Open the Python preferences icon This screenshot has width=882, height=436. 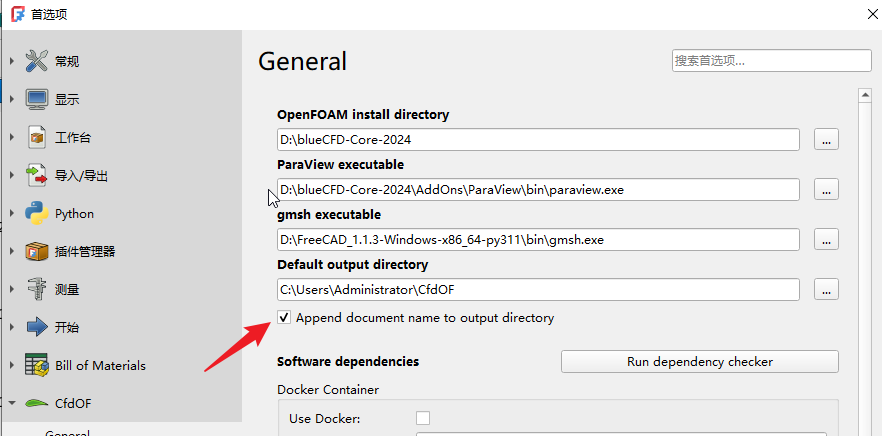click(x=37, y=214)
